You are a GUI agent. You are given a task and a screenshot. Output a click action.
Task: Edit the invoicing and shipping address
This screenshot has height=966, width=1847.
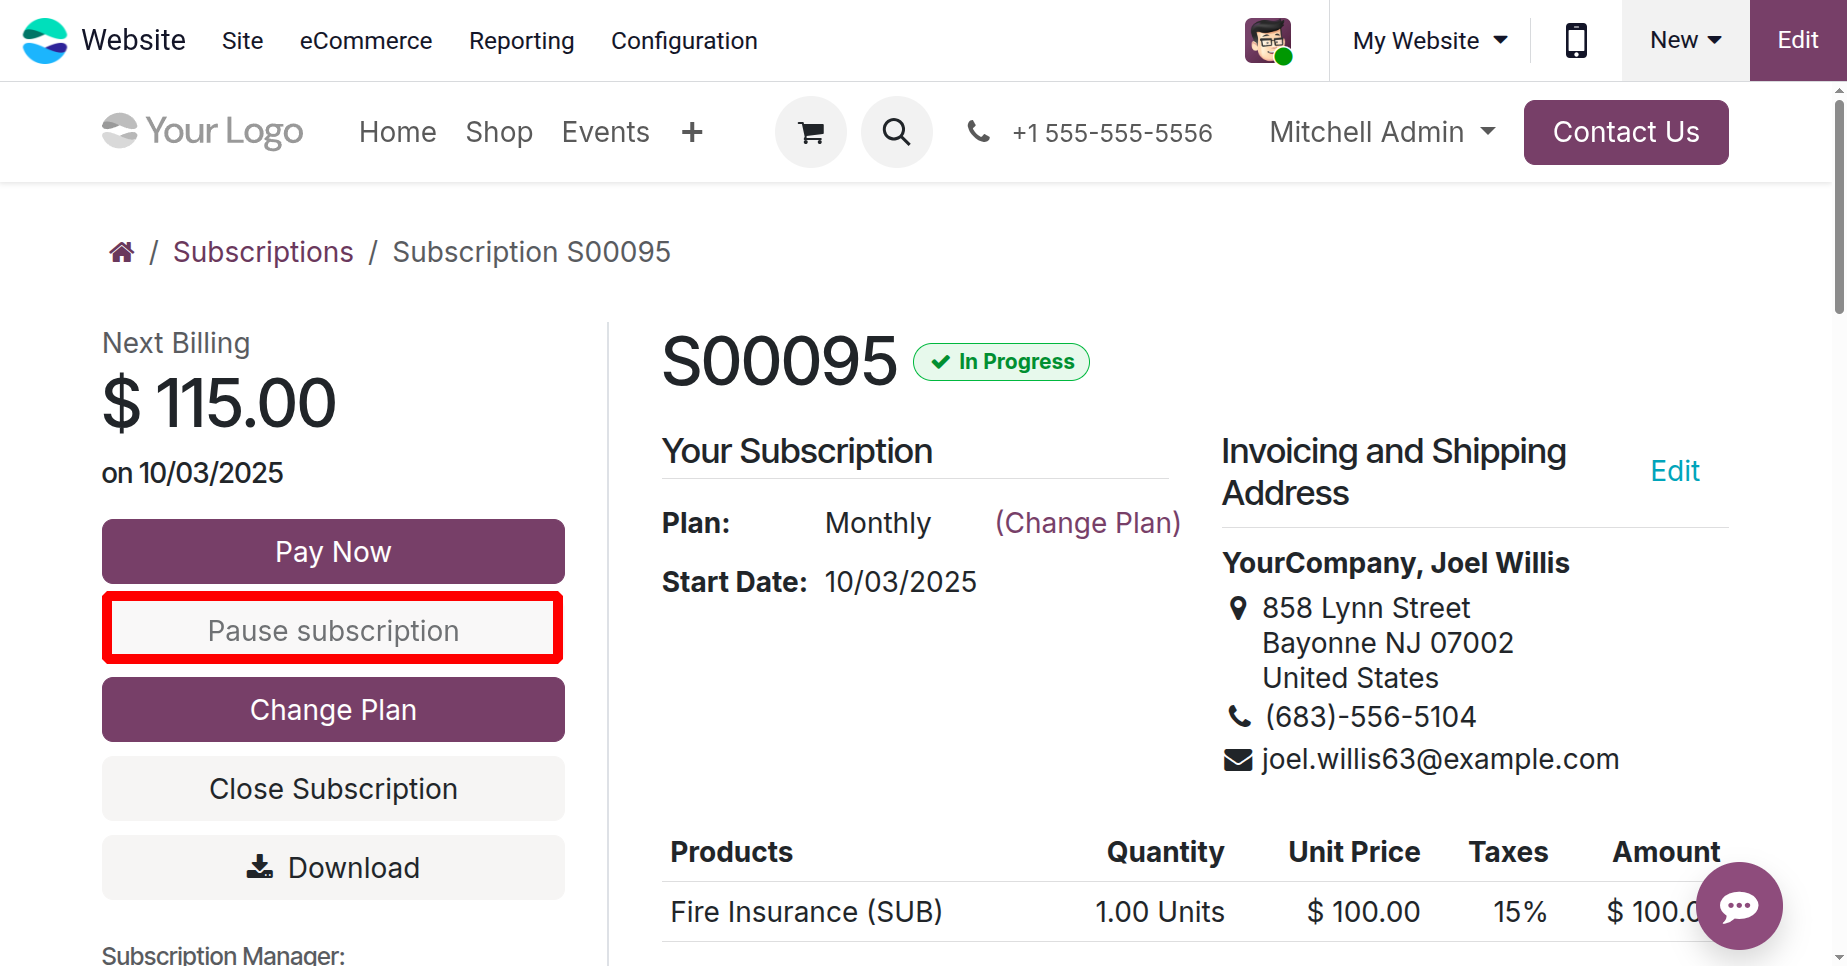pyautogui.click(x=1674, y=471)
